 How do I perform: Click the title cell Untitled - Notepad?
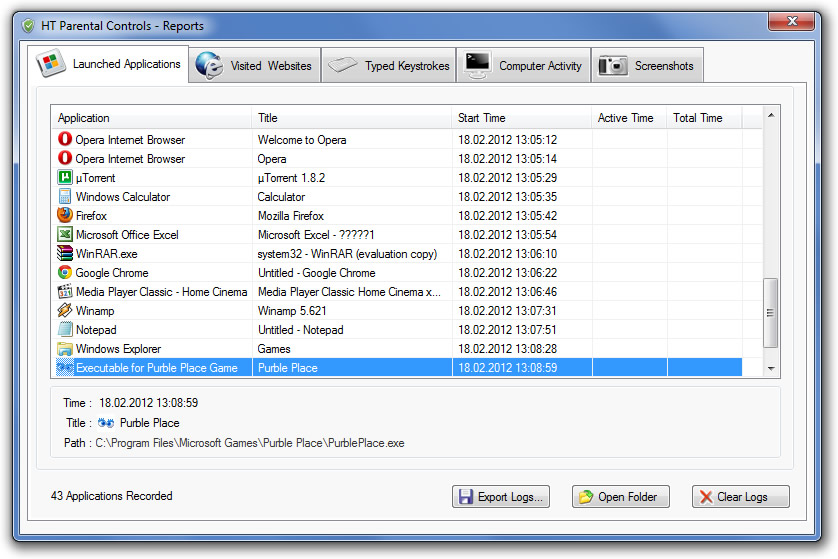300,330
